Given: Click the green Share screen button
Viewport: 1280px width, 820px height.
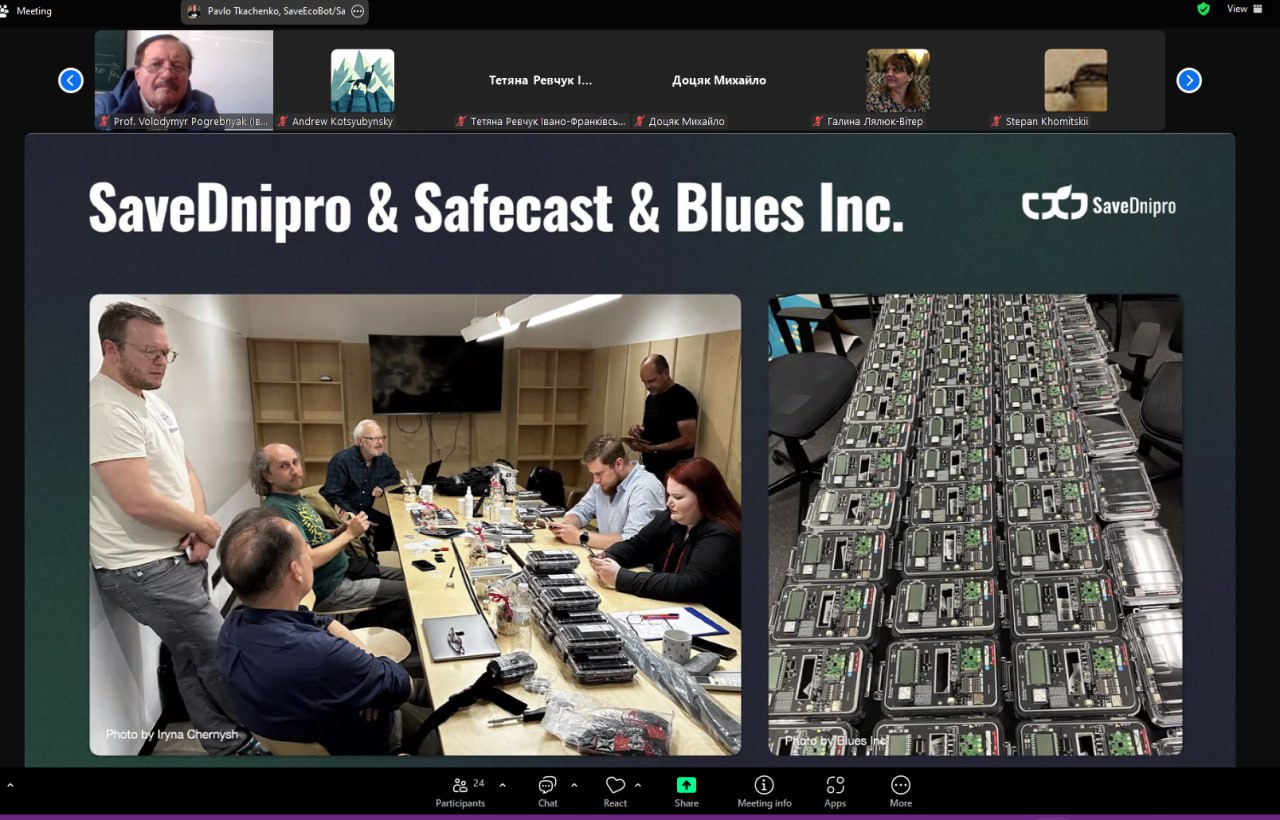Looking at the screenshot, I should tap(686, 791).
